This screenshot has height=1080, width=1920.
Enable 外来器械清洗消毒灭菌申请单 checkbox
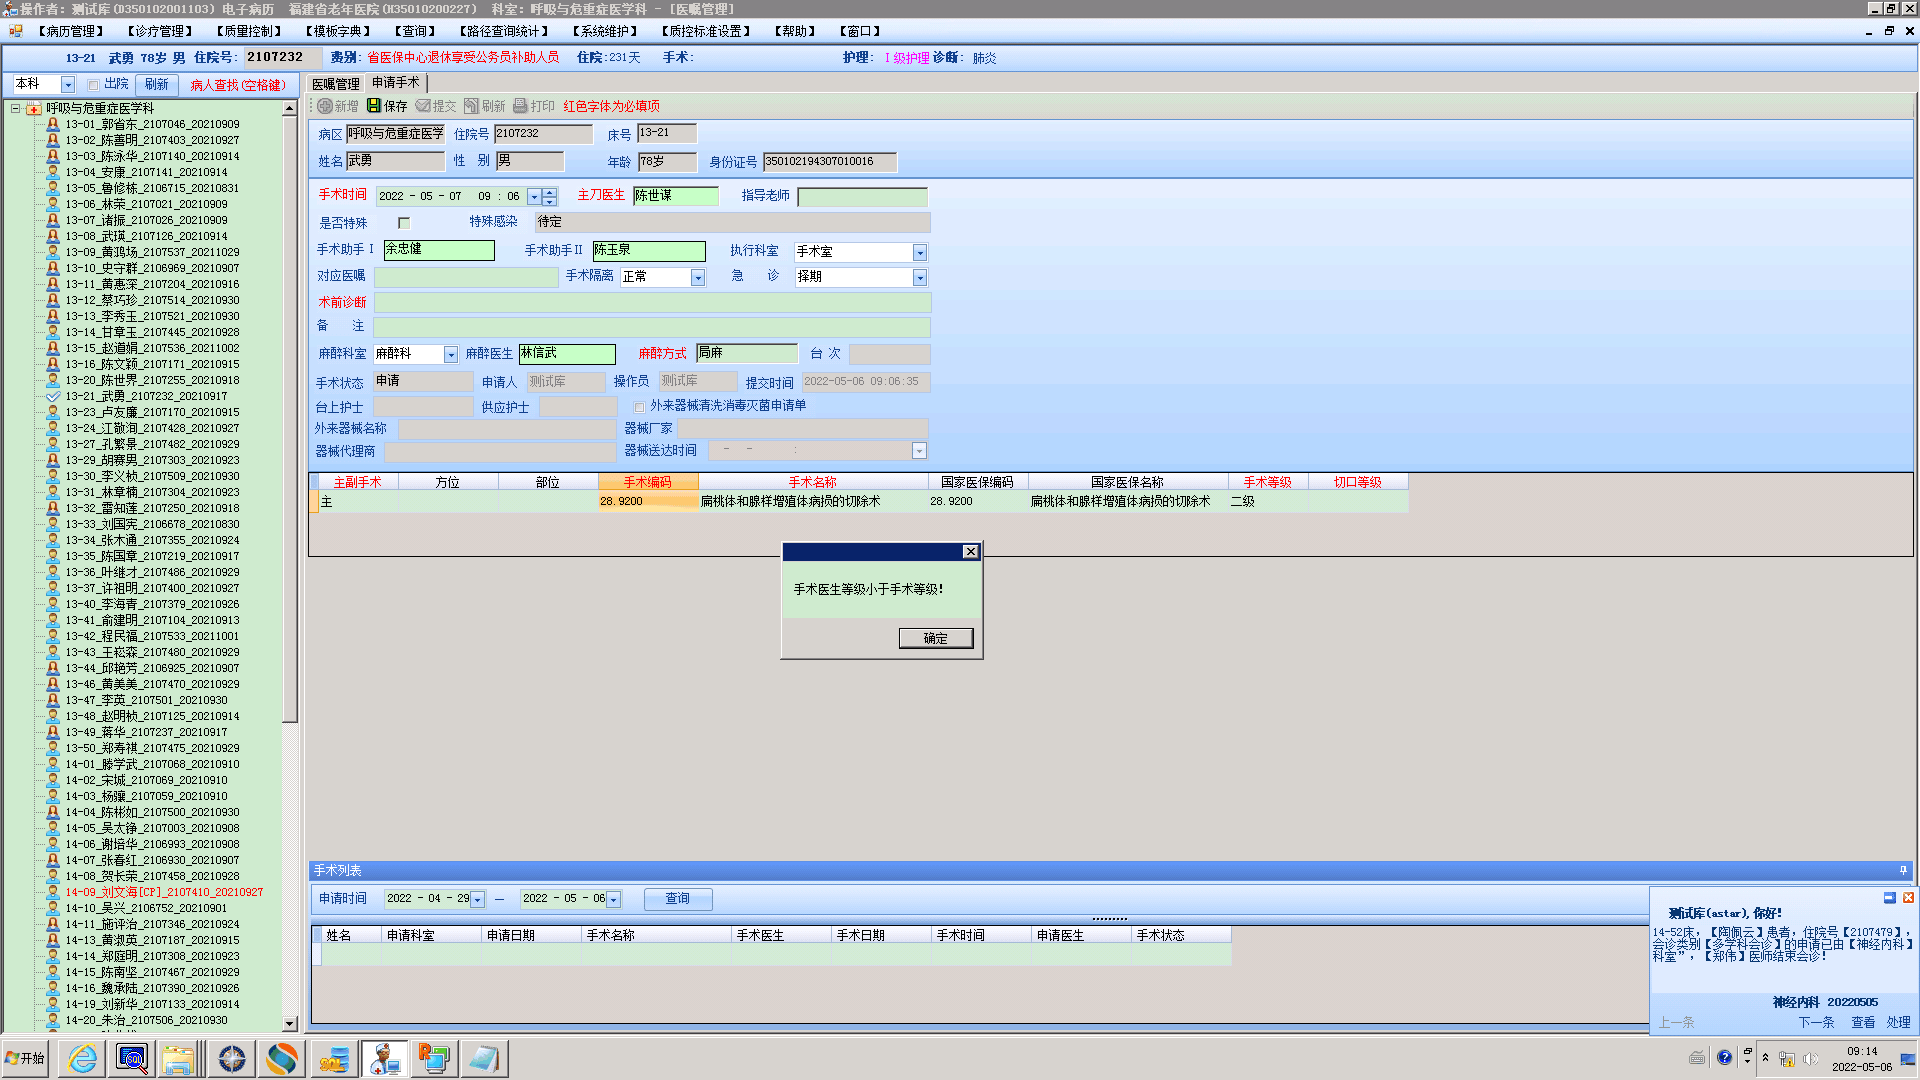pos(639,407)
